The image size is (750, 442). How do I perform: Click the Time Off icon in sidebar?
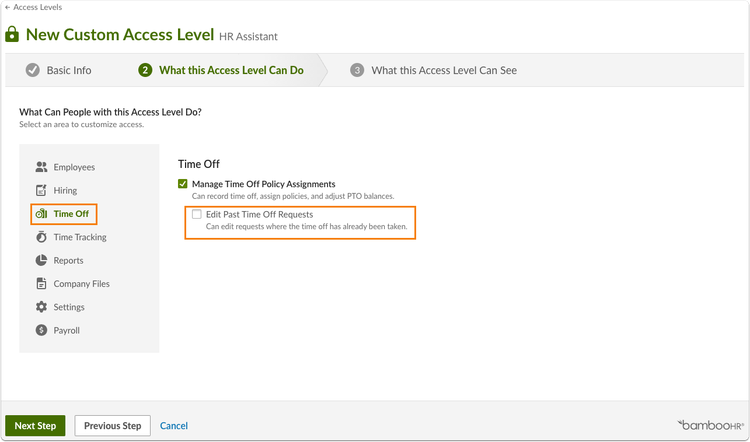[x=42, y=214]
